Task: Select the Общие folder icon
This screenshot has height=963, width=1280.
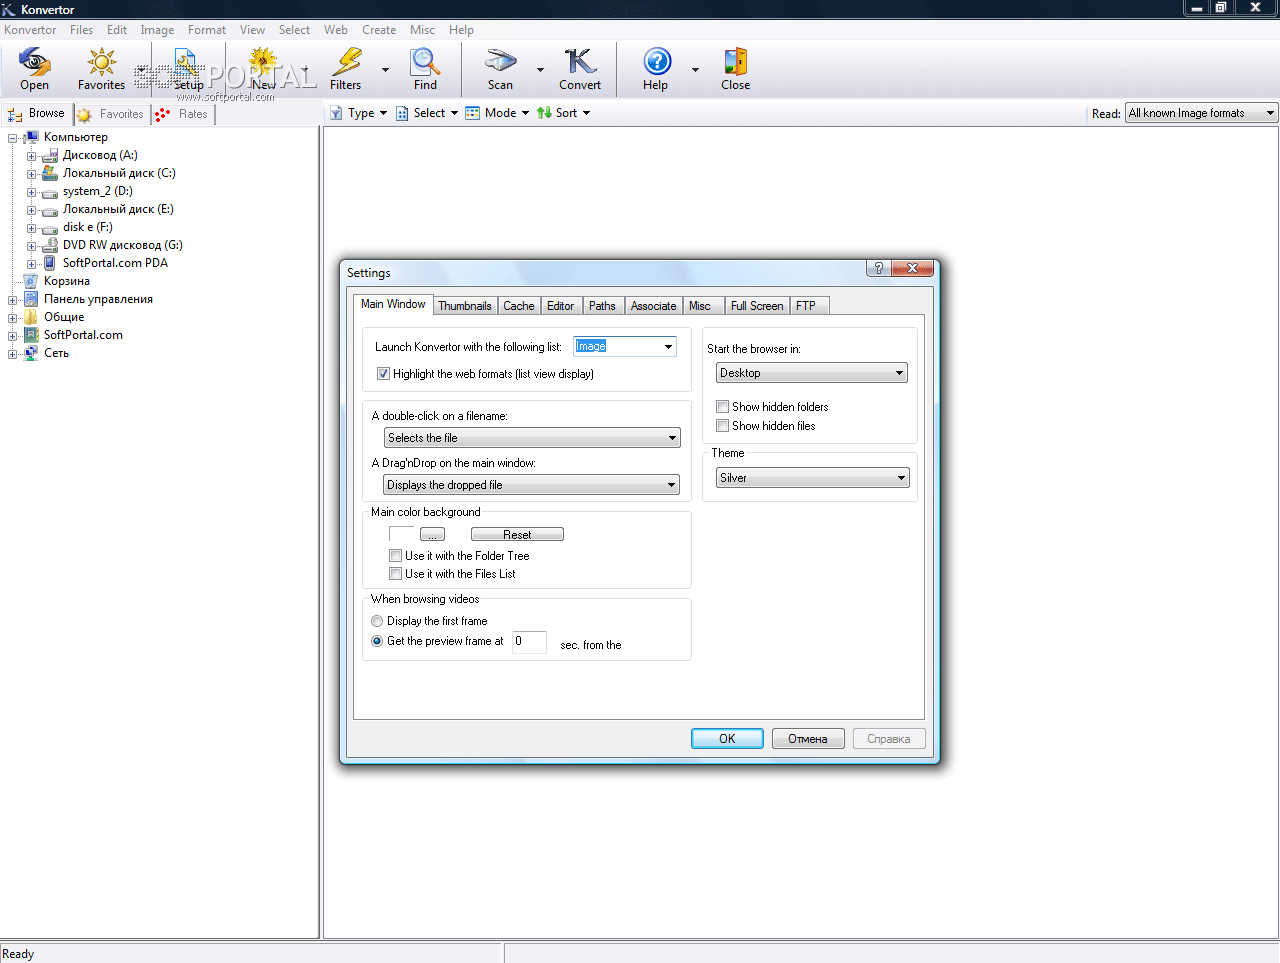Action: pos(31,317)
